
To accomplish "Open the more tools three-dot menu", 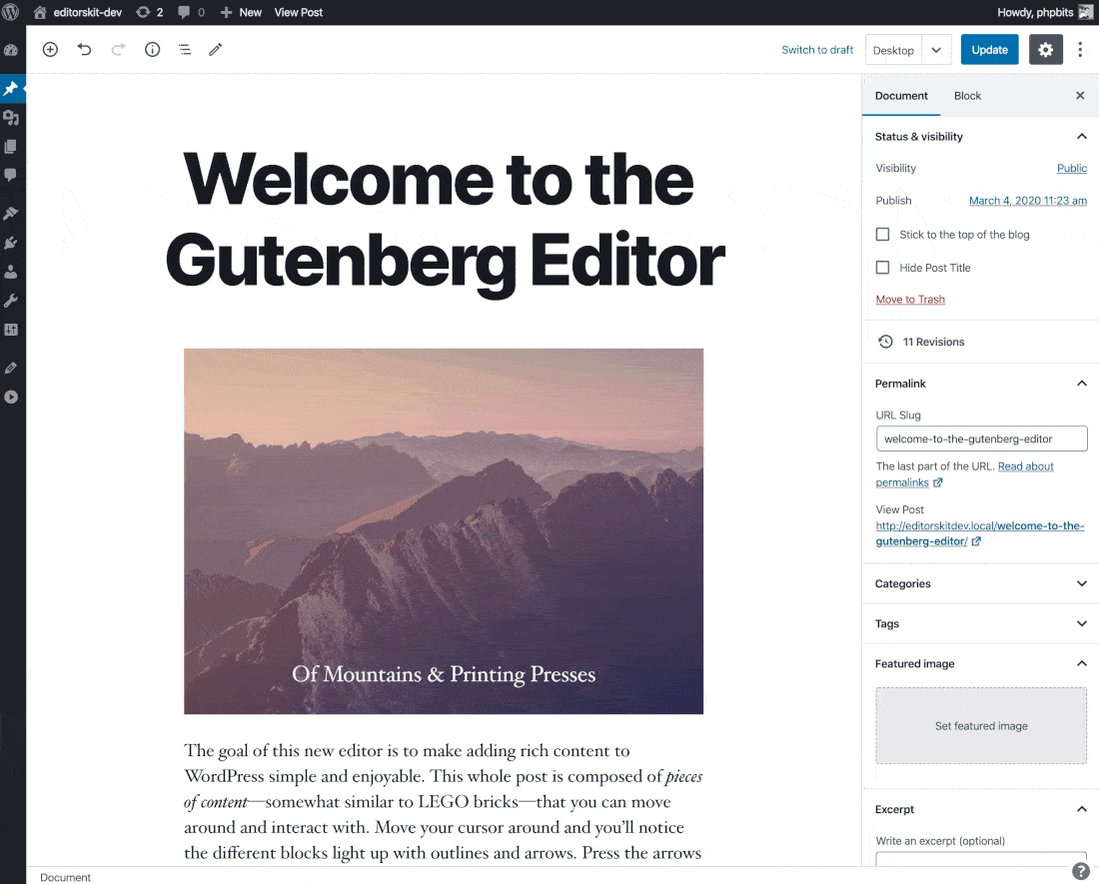I will [1080, 49].
